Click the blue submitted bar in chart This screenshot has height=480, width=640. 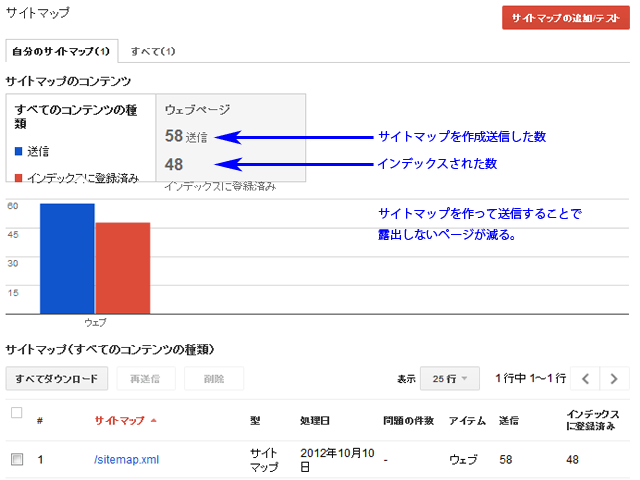pyautogui.click(x=67, y=259)
